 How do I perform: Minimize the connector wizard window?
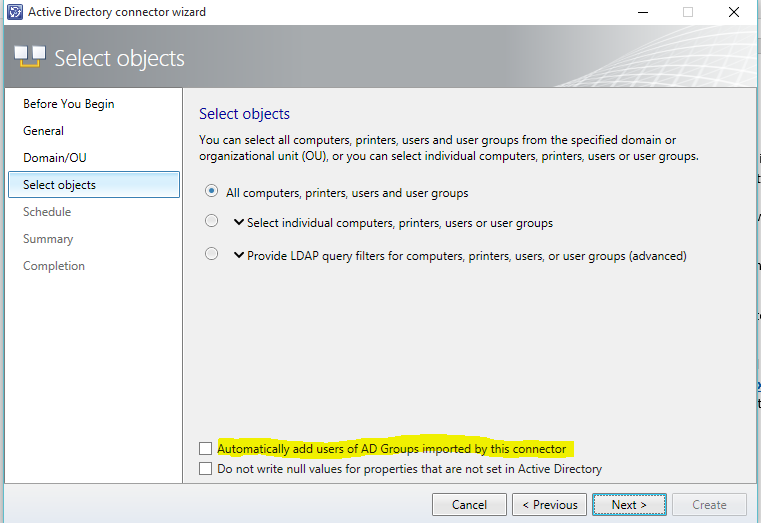click(643, 12)
